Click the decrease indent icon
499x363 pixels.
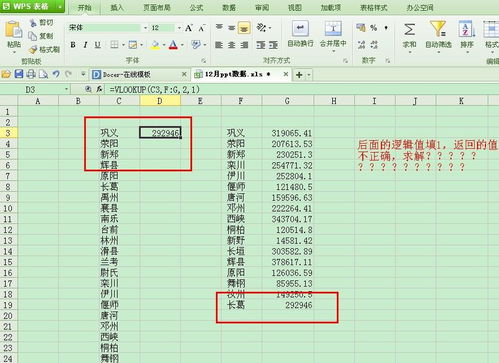pos(261,45)
